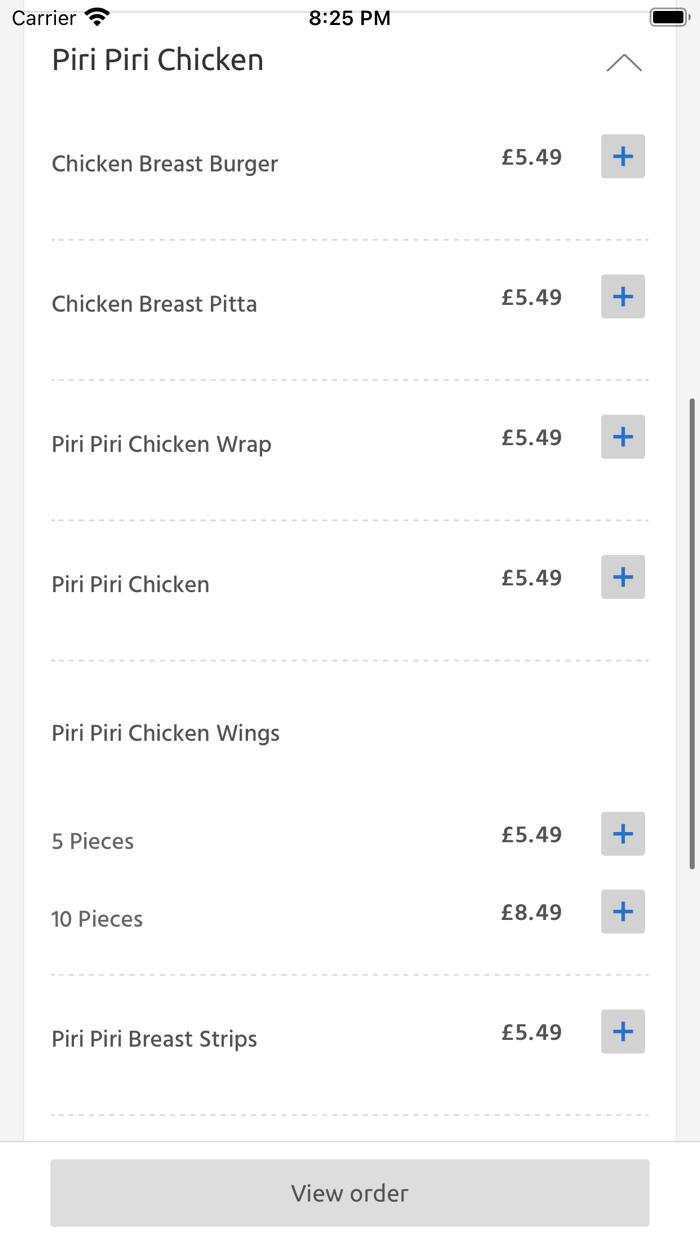Screen dimensions: 700x1244
Task: Click the scrollbar on the right edge
Action: (692, 630)
